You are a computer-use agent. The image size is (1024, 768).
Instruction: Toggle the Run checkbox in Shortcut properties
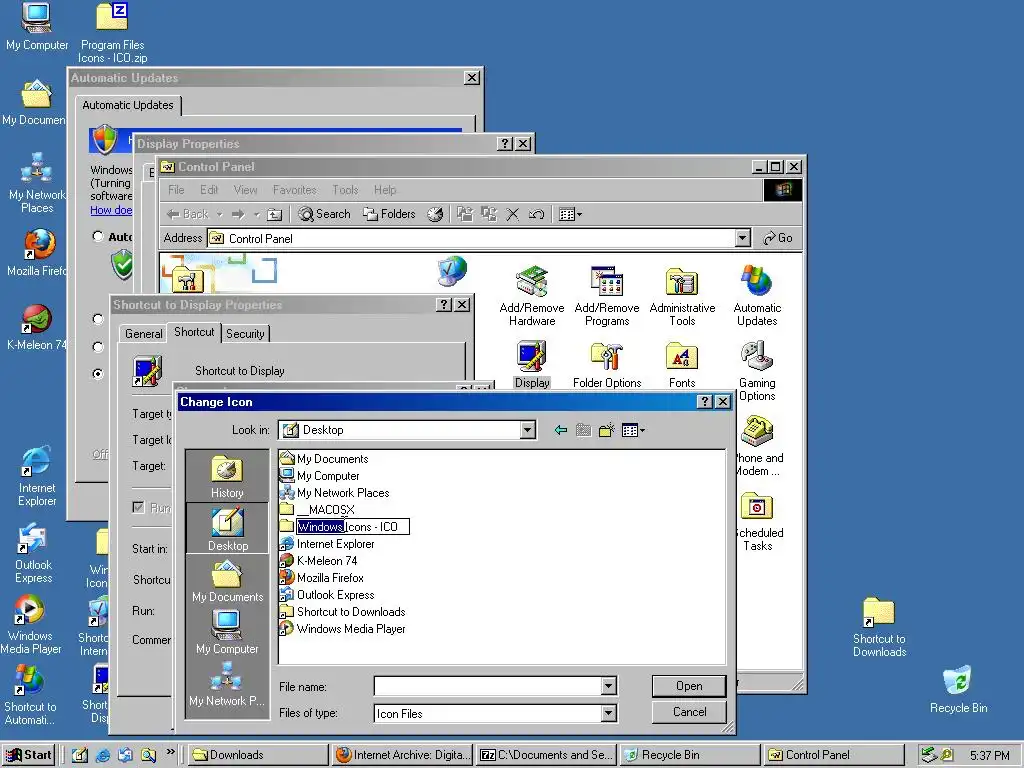[138, 507]
